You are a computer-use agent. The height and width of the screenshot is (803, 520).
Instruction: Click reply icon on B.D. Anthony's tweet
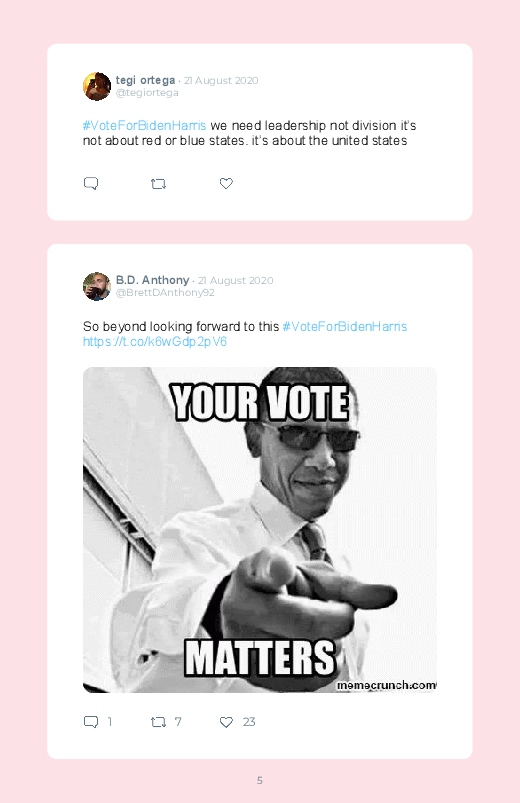click(91, 722)
